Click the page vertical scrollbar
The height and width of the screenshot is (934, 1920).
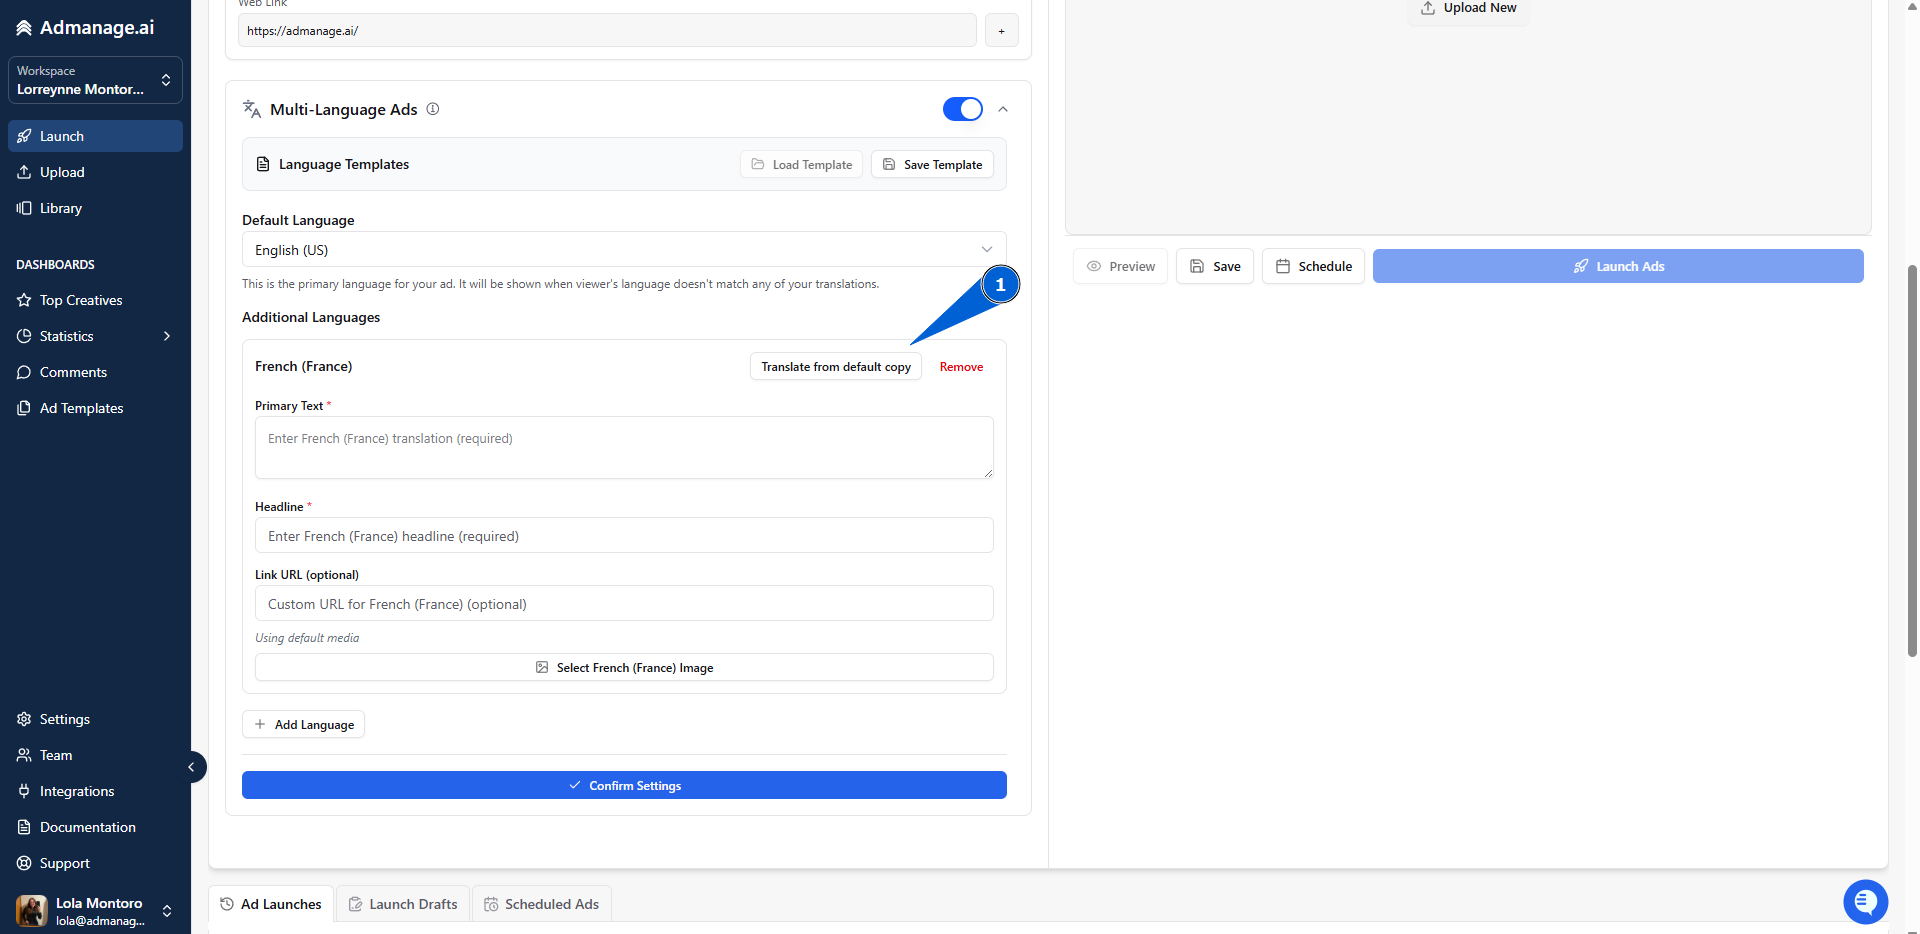pyautogui.click(x=1912, y=460)
